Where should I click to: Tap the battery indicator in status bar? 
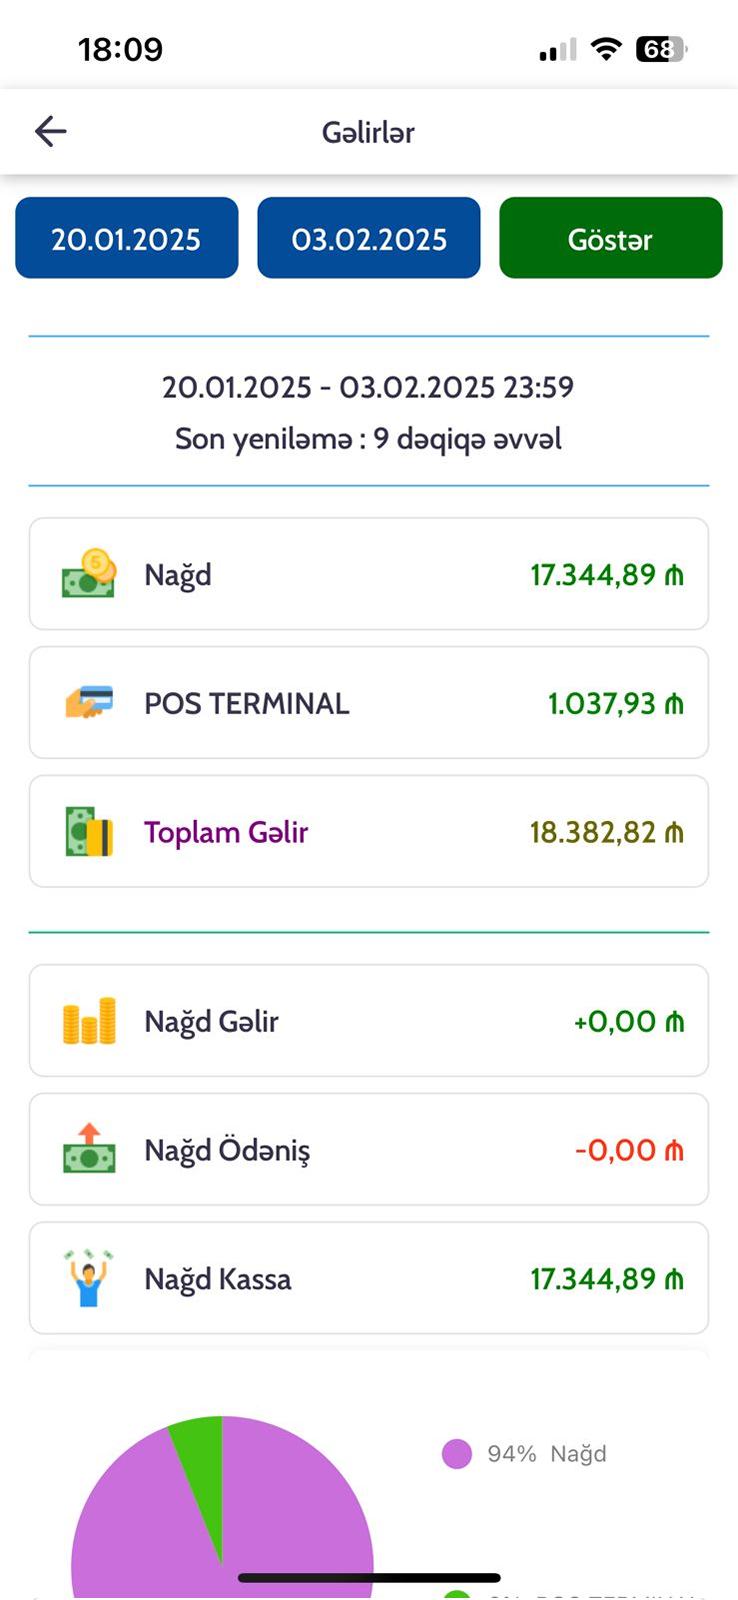point(661,49)
